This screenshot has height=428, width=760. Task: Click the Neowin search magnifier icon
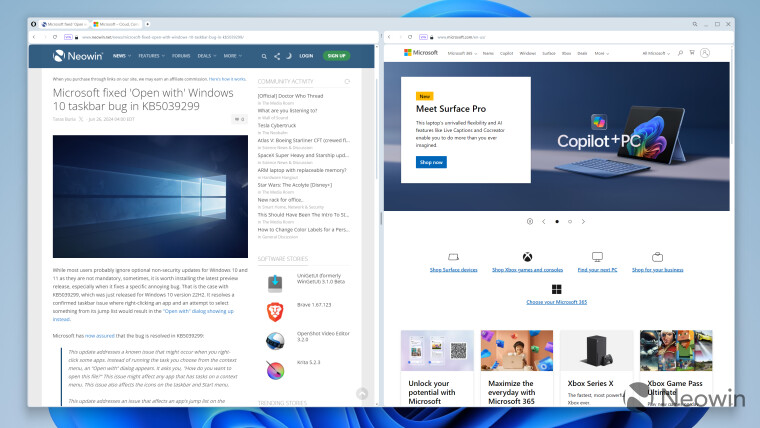[264, 56]
